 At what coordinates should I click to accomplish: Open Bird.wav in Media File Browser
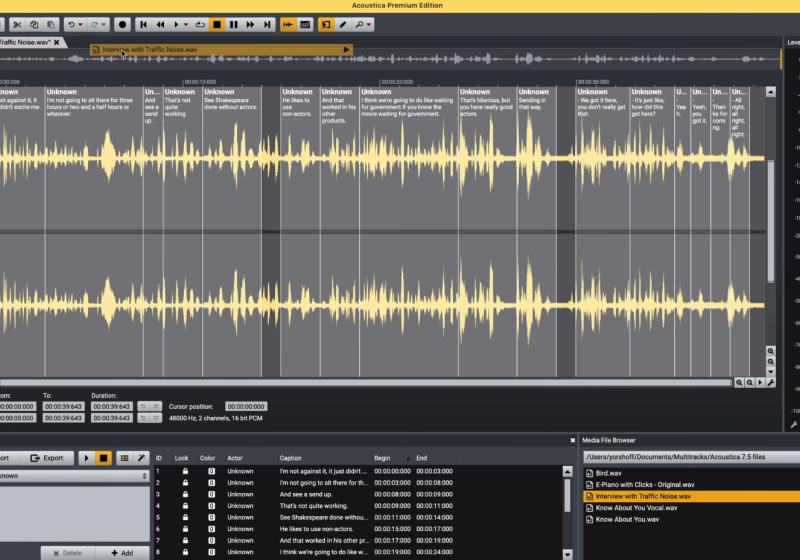coord(608,473)
